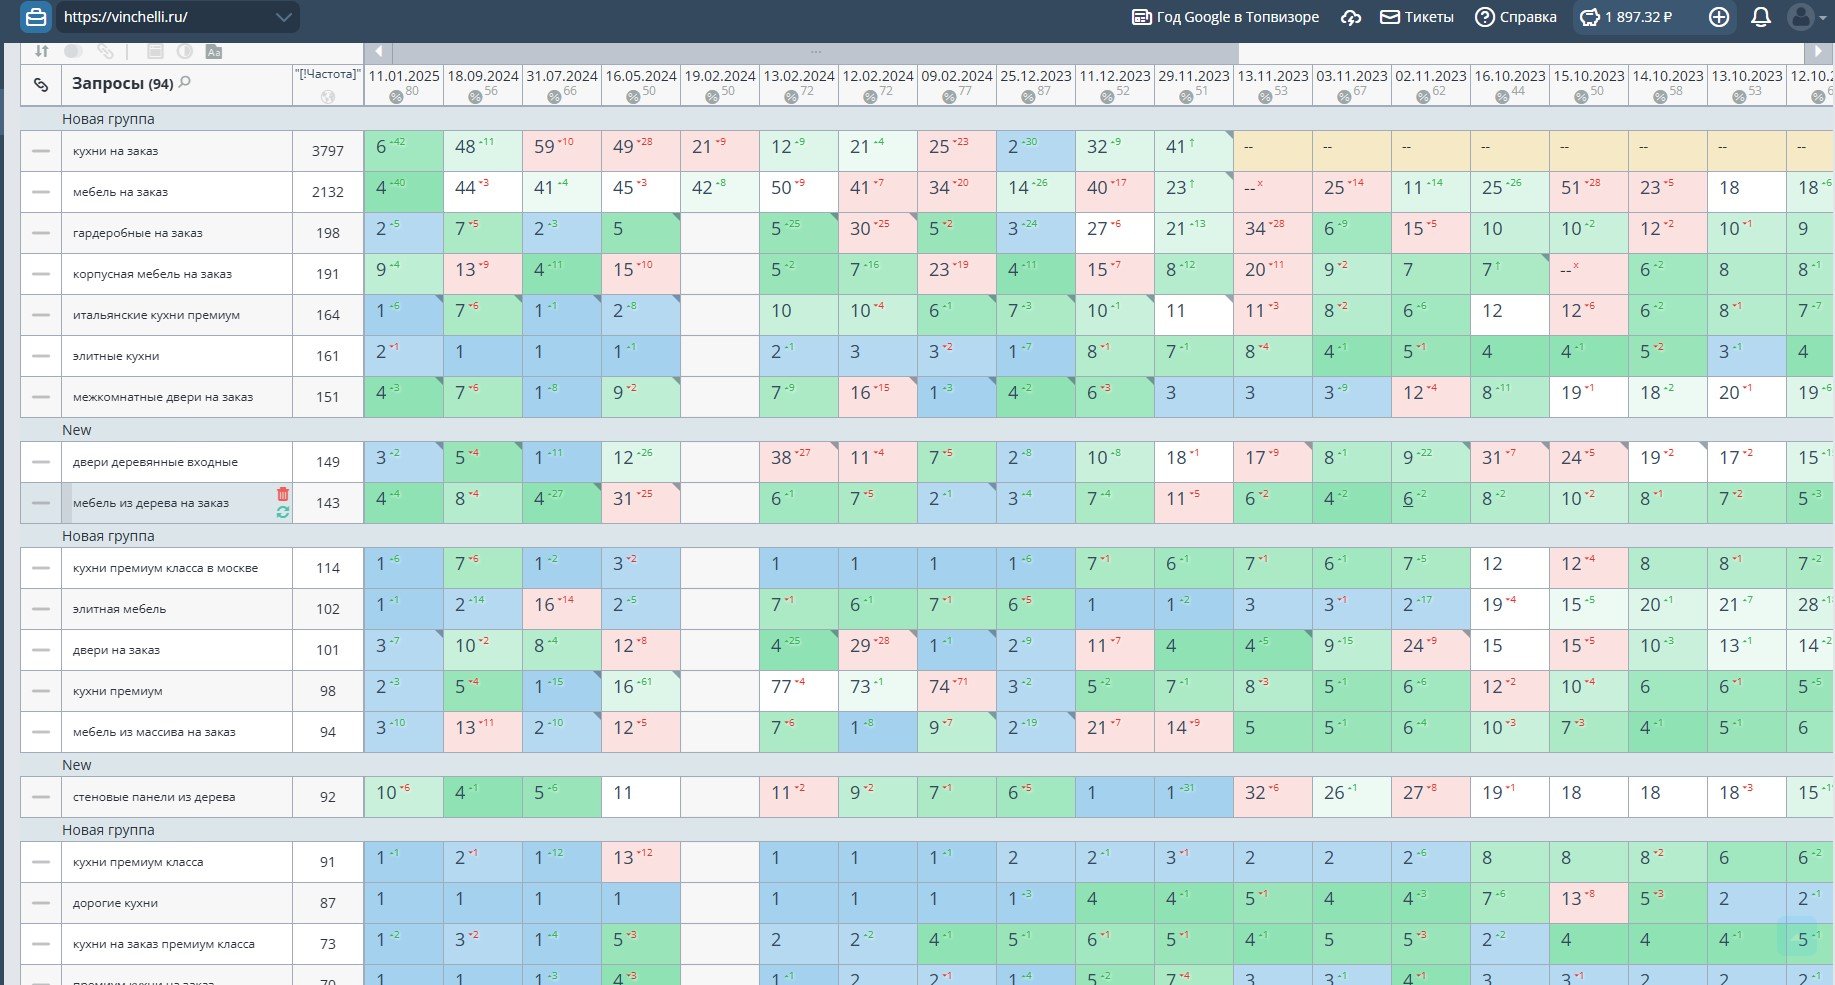The image size is (1835, 985).
Task: Select query 'стеновые панели из дерева'
Action: coord(154,797)
